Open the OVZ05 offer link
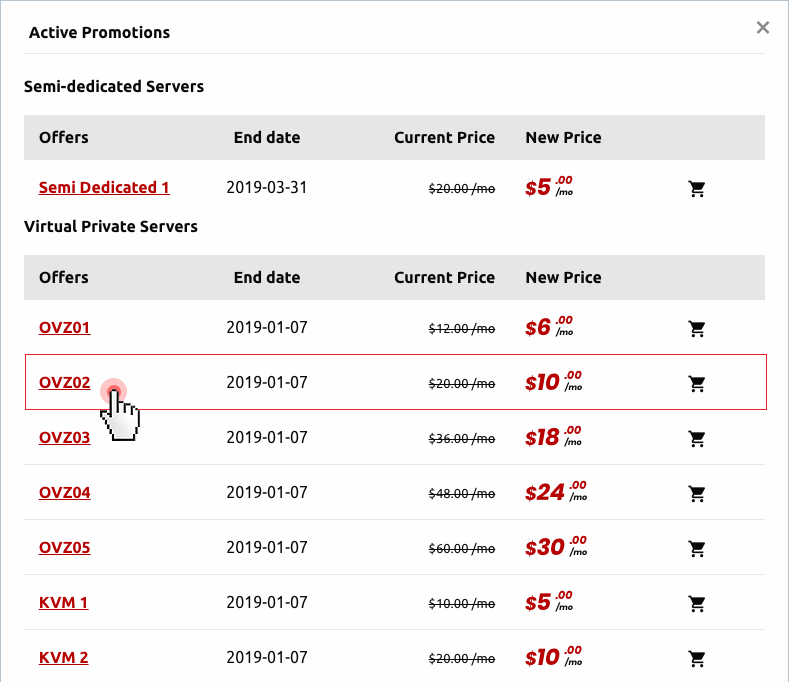Screen dimensions: 789x682 [64, 547]
